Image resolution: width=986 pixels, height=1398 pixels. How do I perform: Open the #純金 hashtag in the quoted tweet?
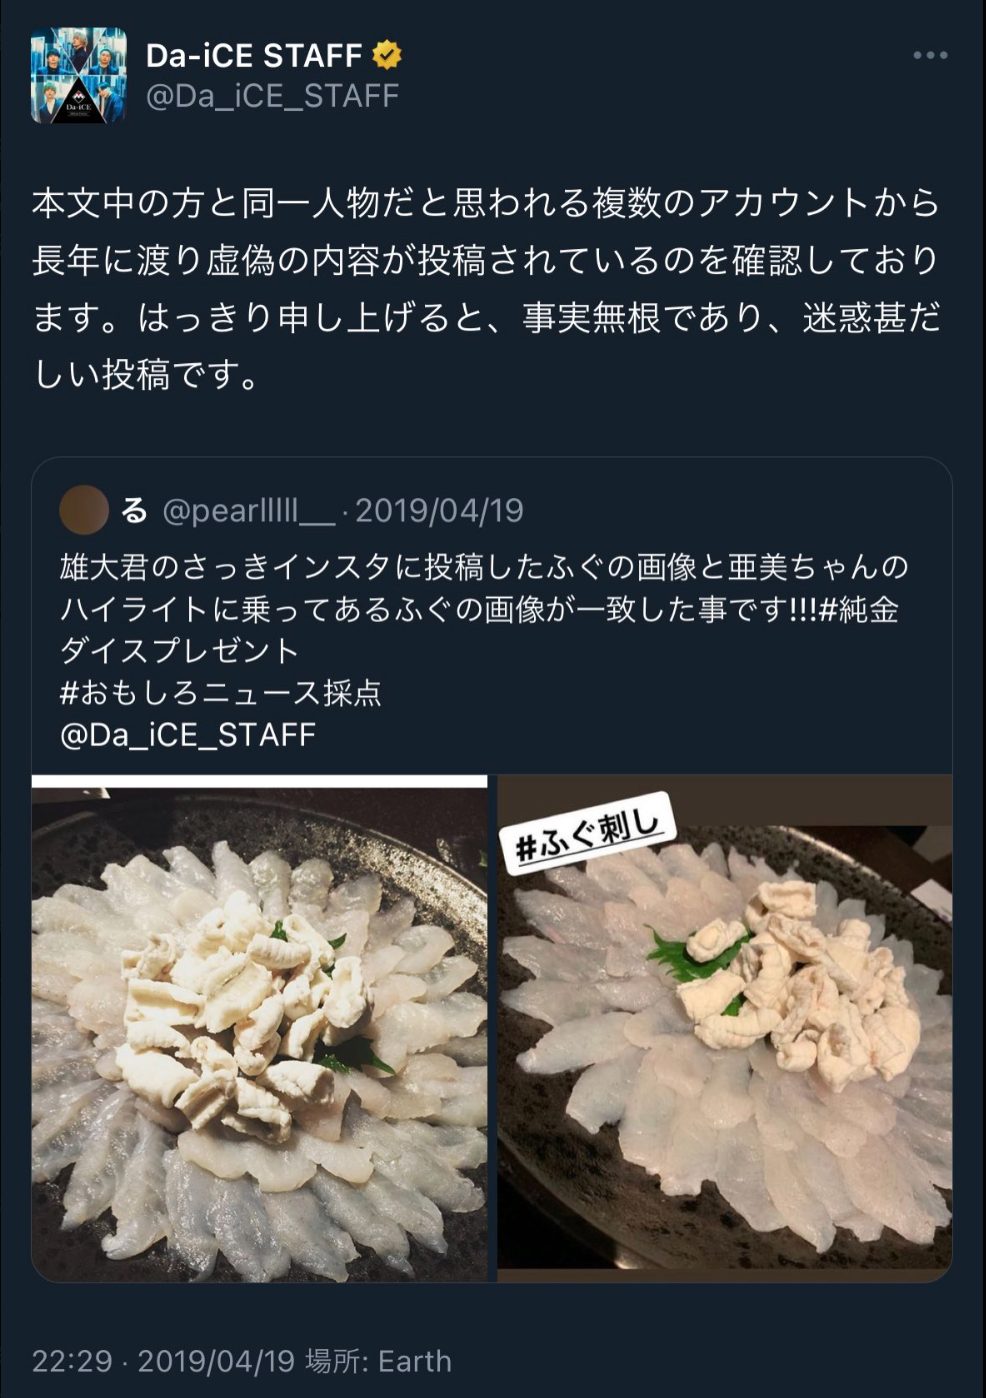tap(858, 609)
